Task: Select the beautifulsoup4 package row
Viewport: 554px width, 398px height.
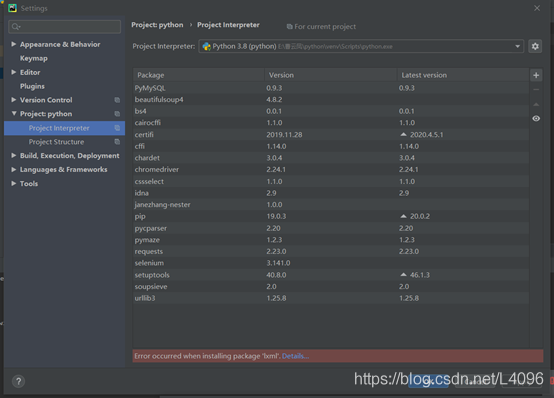Action: coord(331,100)
